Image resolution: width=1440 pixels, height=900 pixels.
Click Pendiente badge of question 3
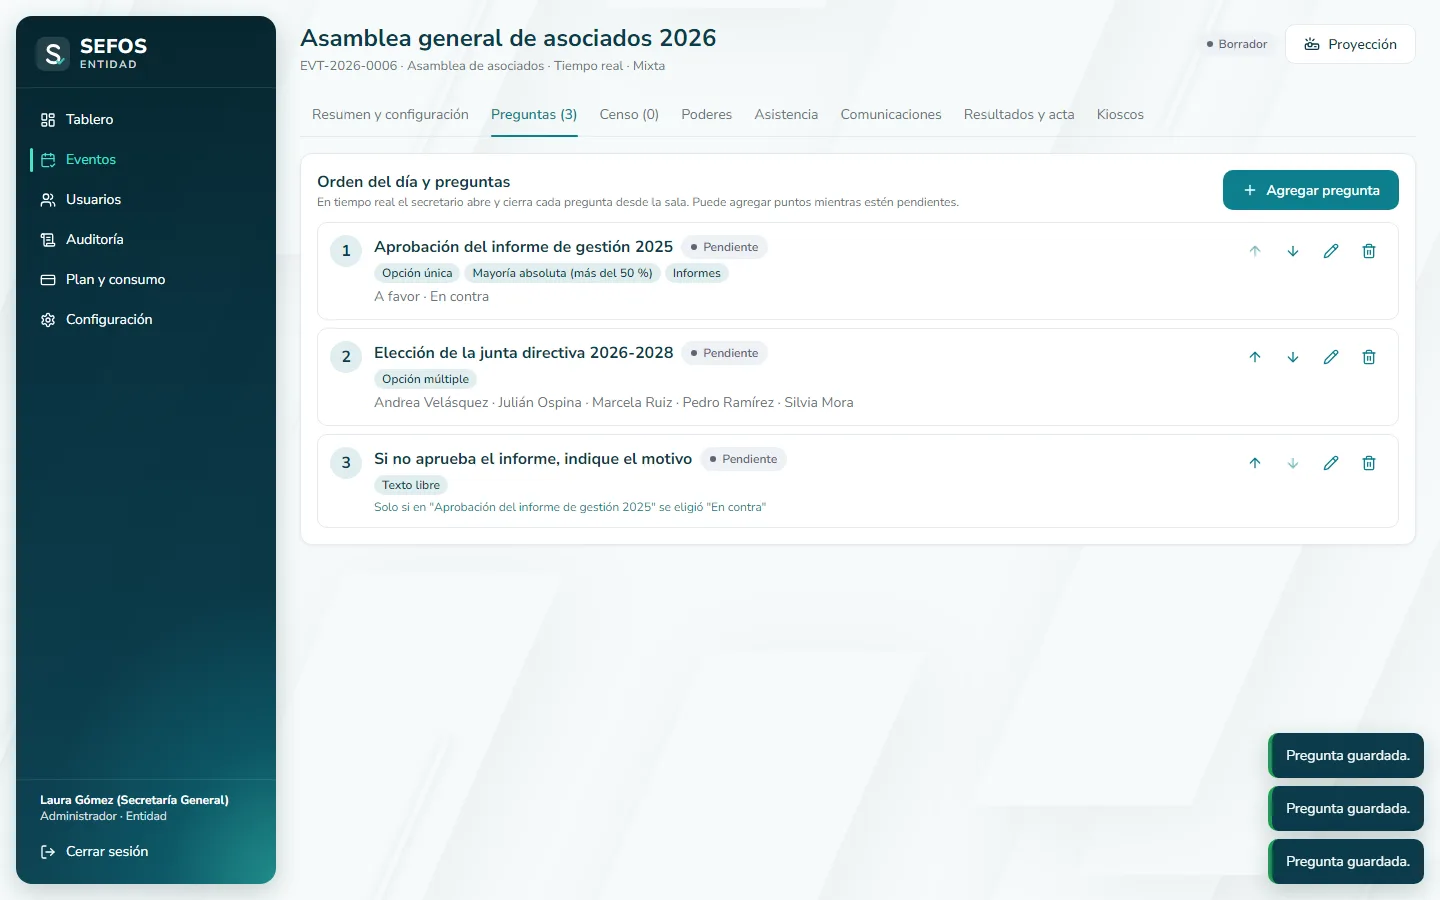[743, 459]
